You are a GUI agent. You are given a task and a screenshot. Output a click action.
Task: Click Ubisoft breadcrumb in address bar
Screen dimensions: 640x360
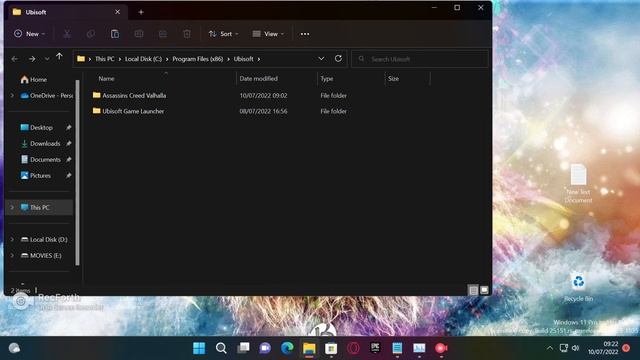(243, 59)
